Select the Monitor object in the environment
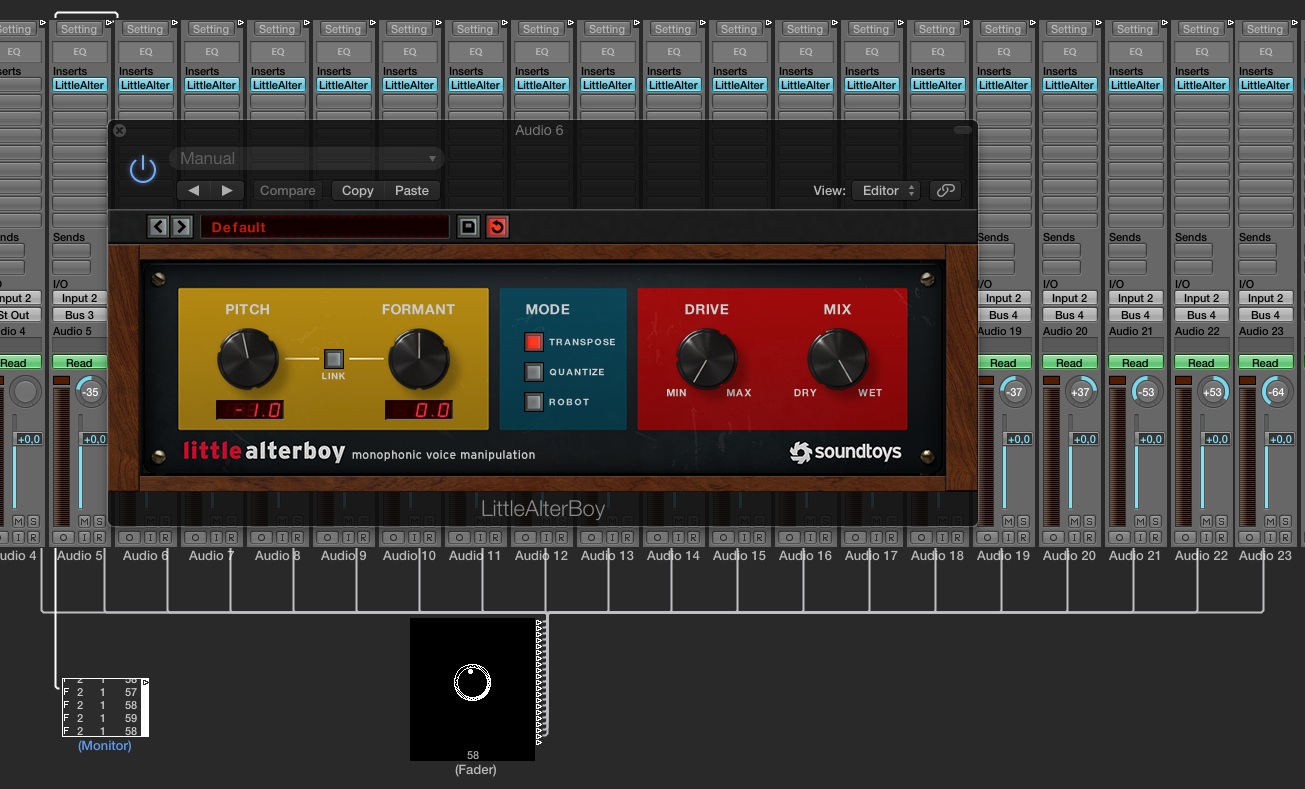This screenshot has height=789, width=1305. click(x=105, y=707)
